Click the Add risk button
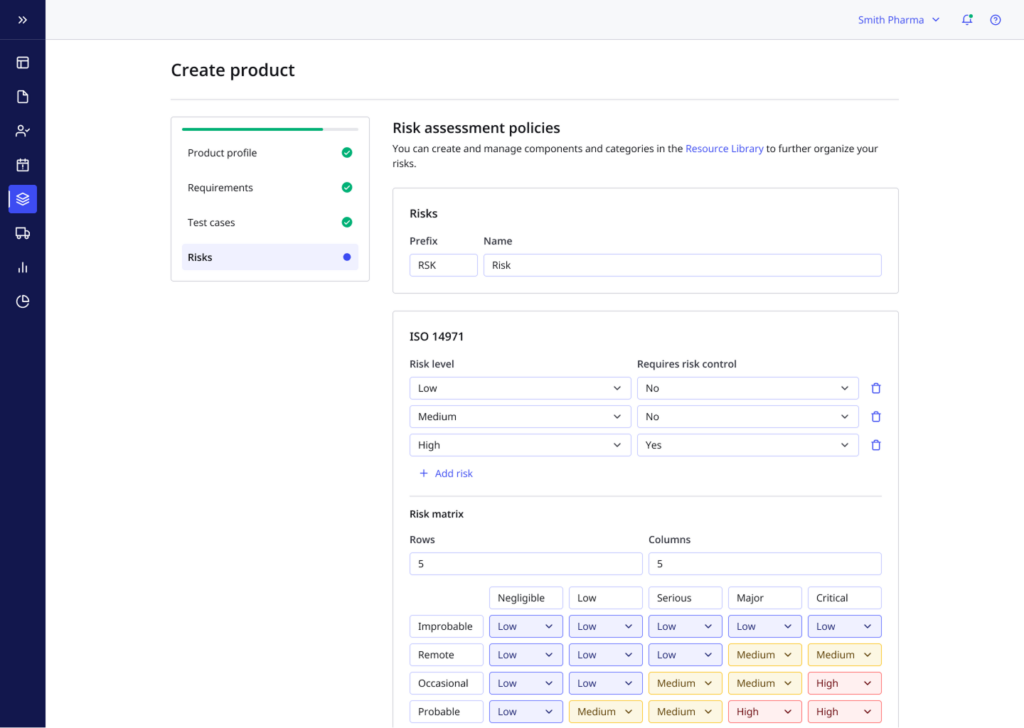 (x=446, y=473)
